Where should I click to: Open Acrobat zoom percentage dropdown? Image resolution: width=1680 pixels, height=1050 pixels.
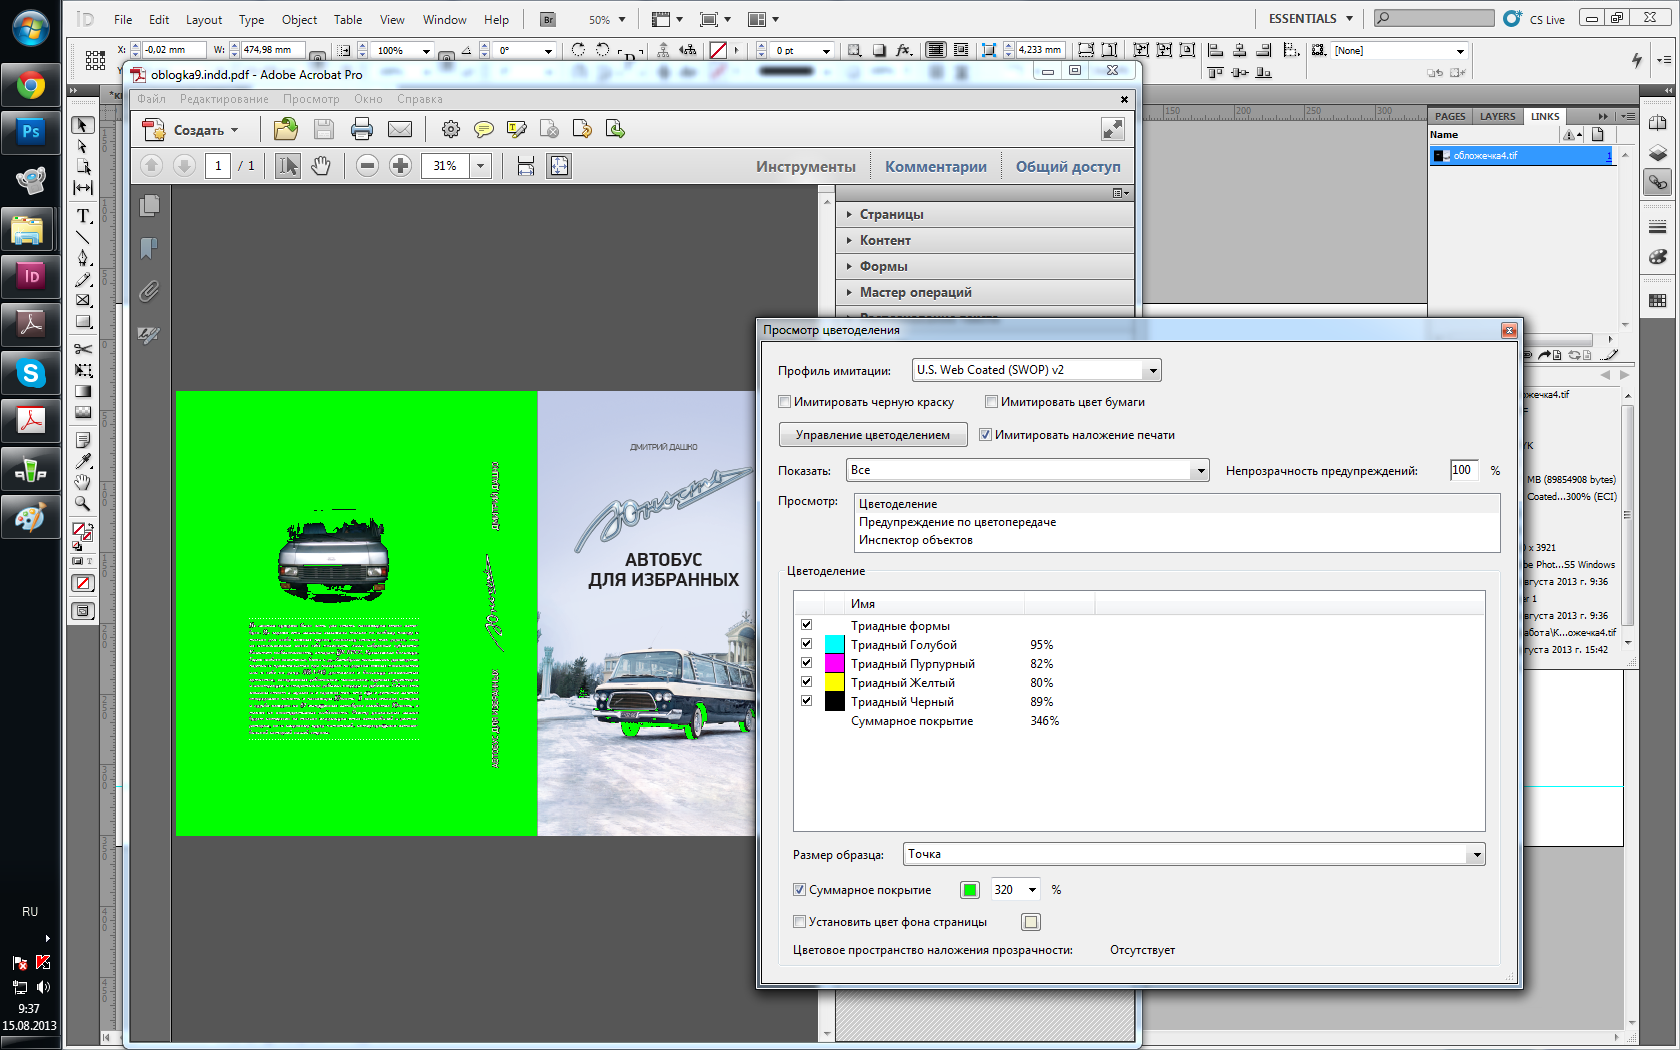480,166
